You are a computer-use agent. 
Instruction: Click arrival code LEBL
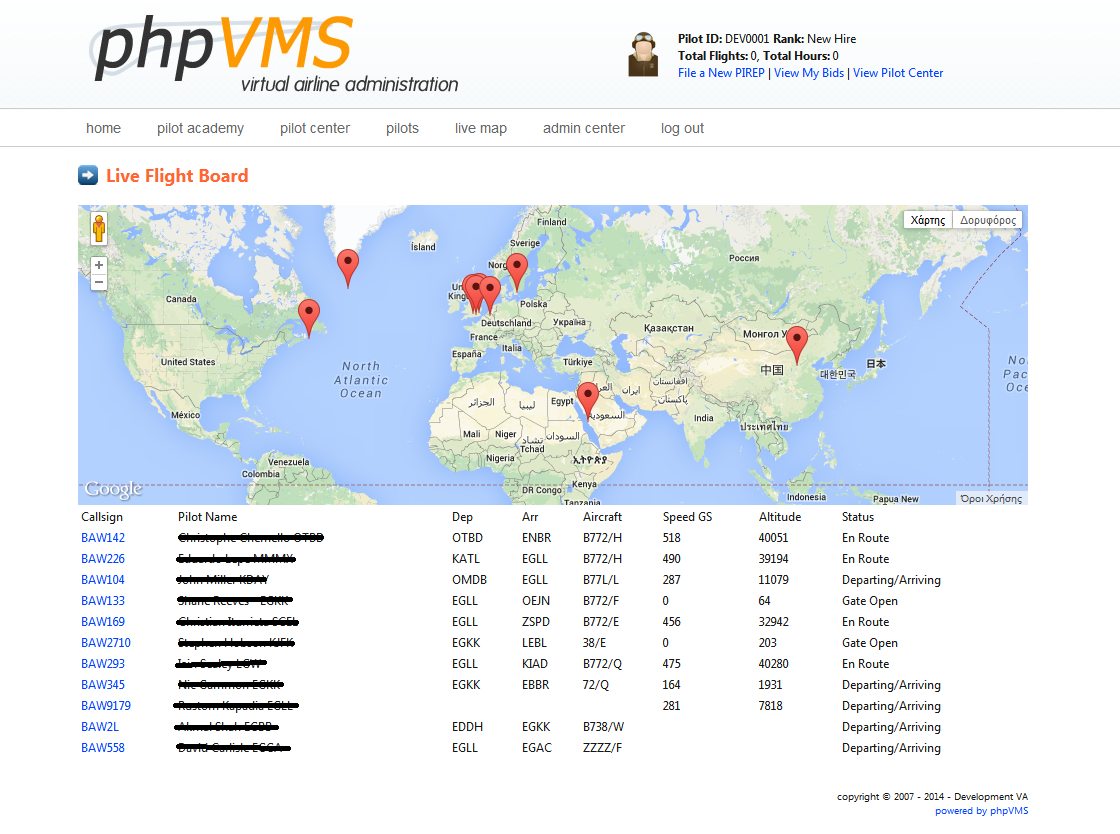[x=534, y=643]
